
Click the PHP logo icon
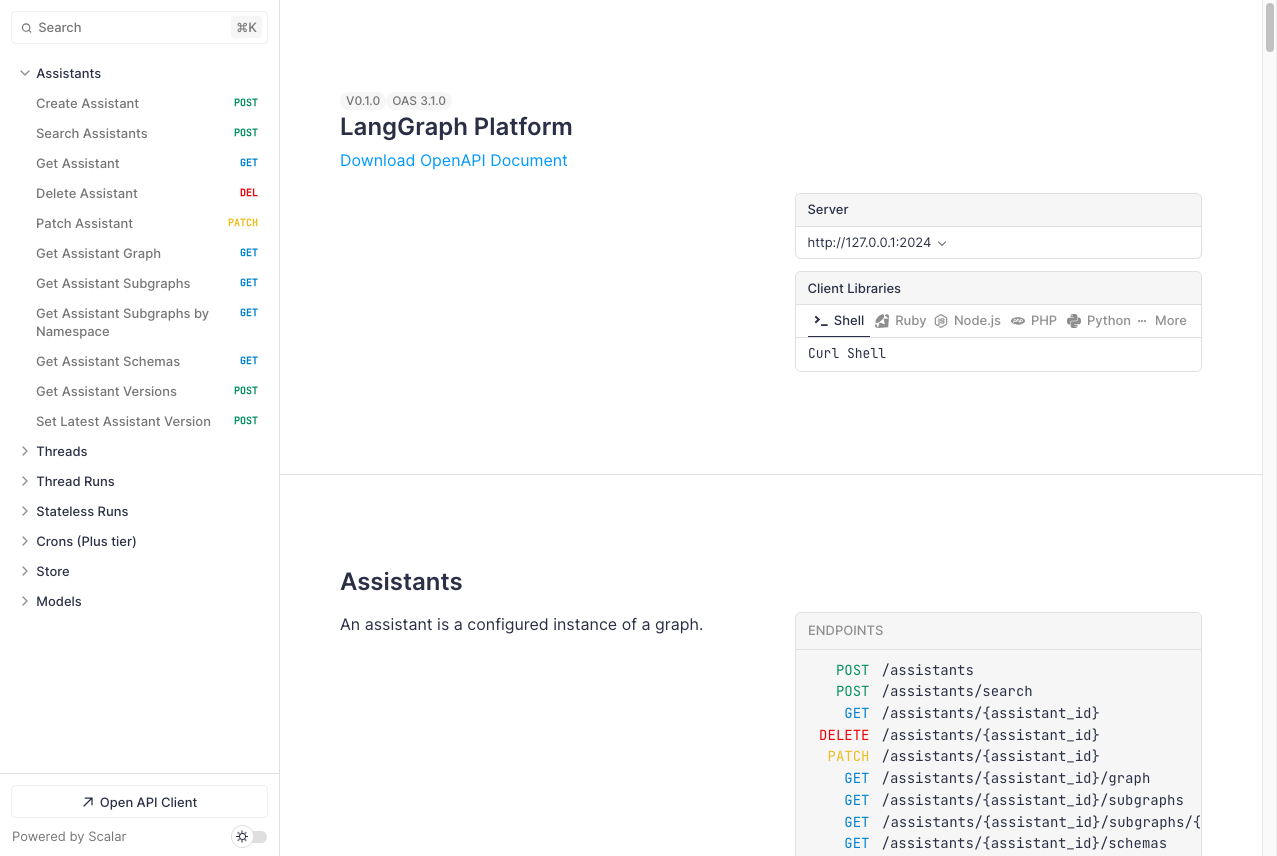coord(1018,321)
